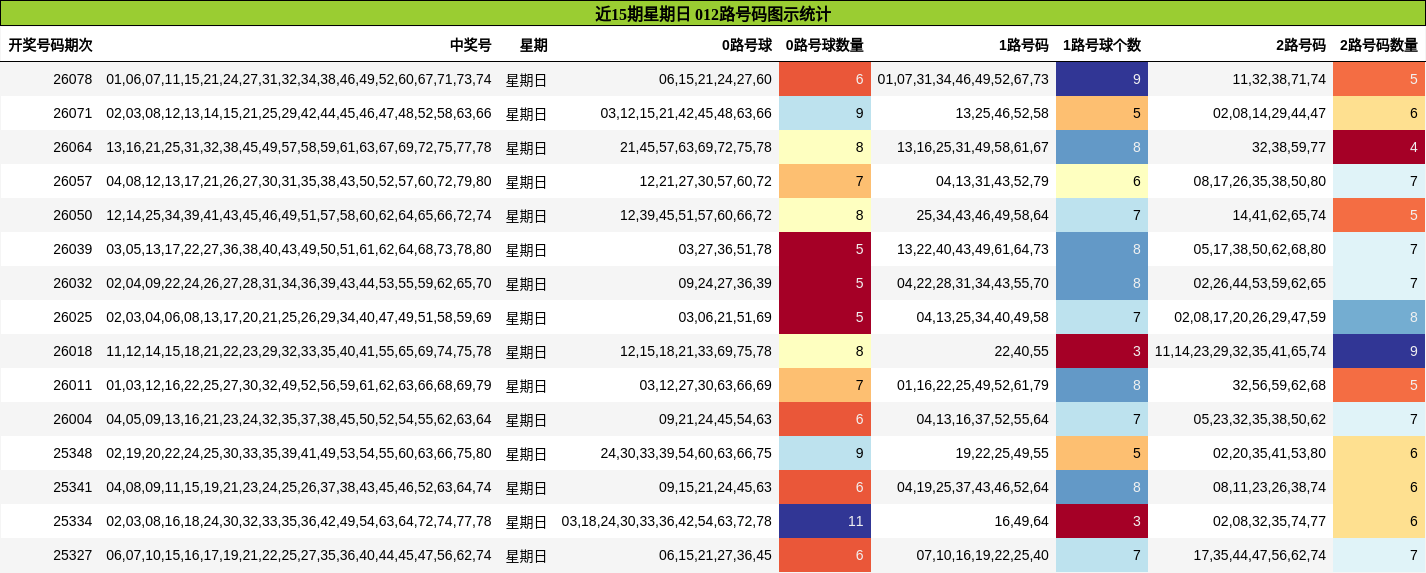
Task: Select the '2路号码' column header
Action: click(1301, 45)
